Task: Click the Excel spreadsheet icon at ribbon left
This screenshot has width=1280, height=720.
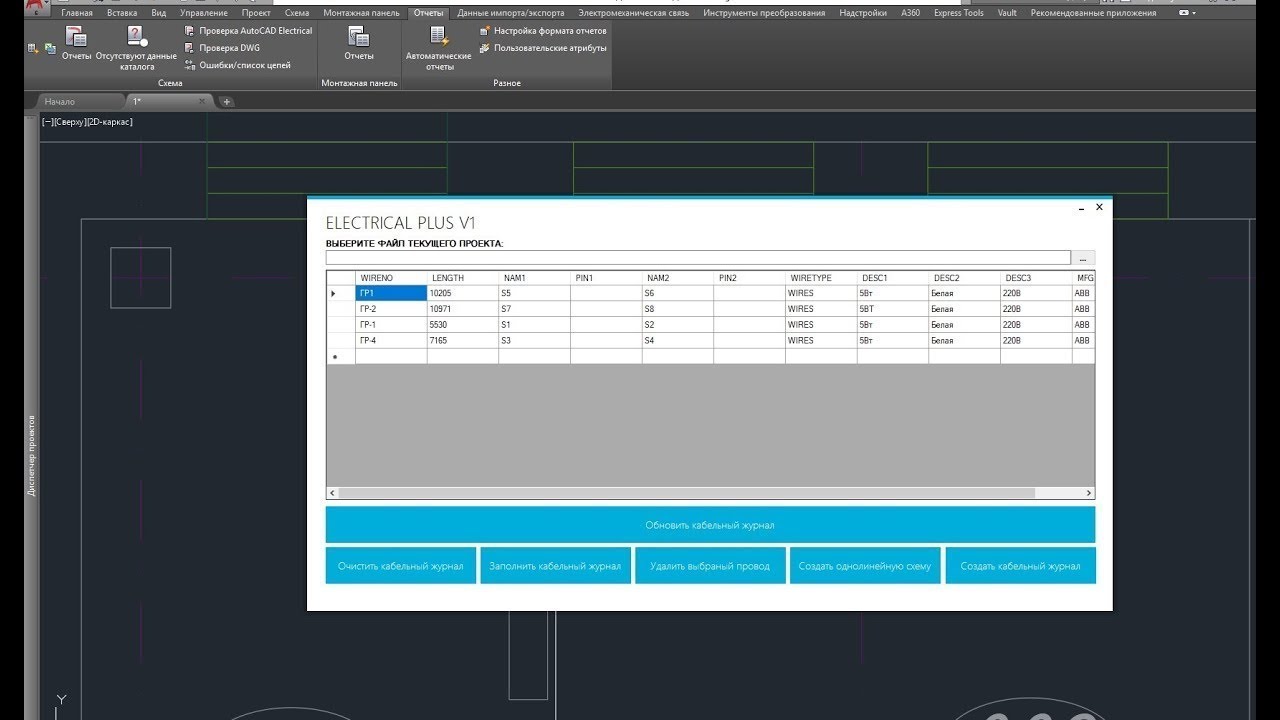Action: 48,48
